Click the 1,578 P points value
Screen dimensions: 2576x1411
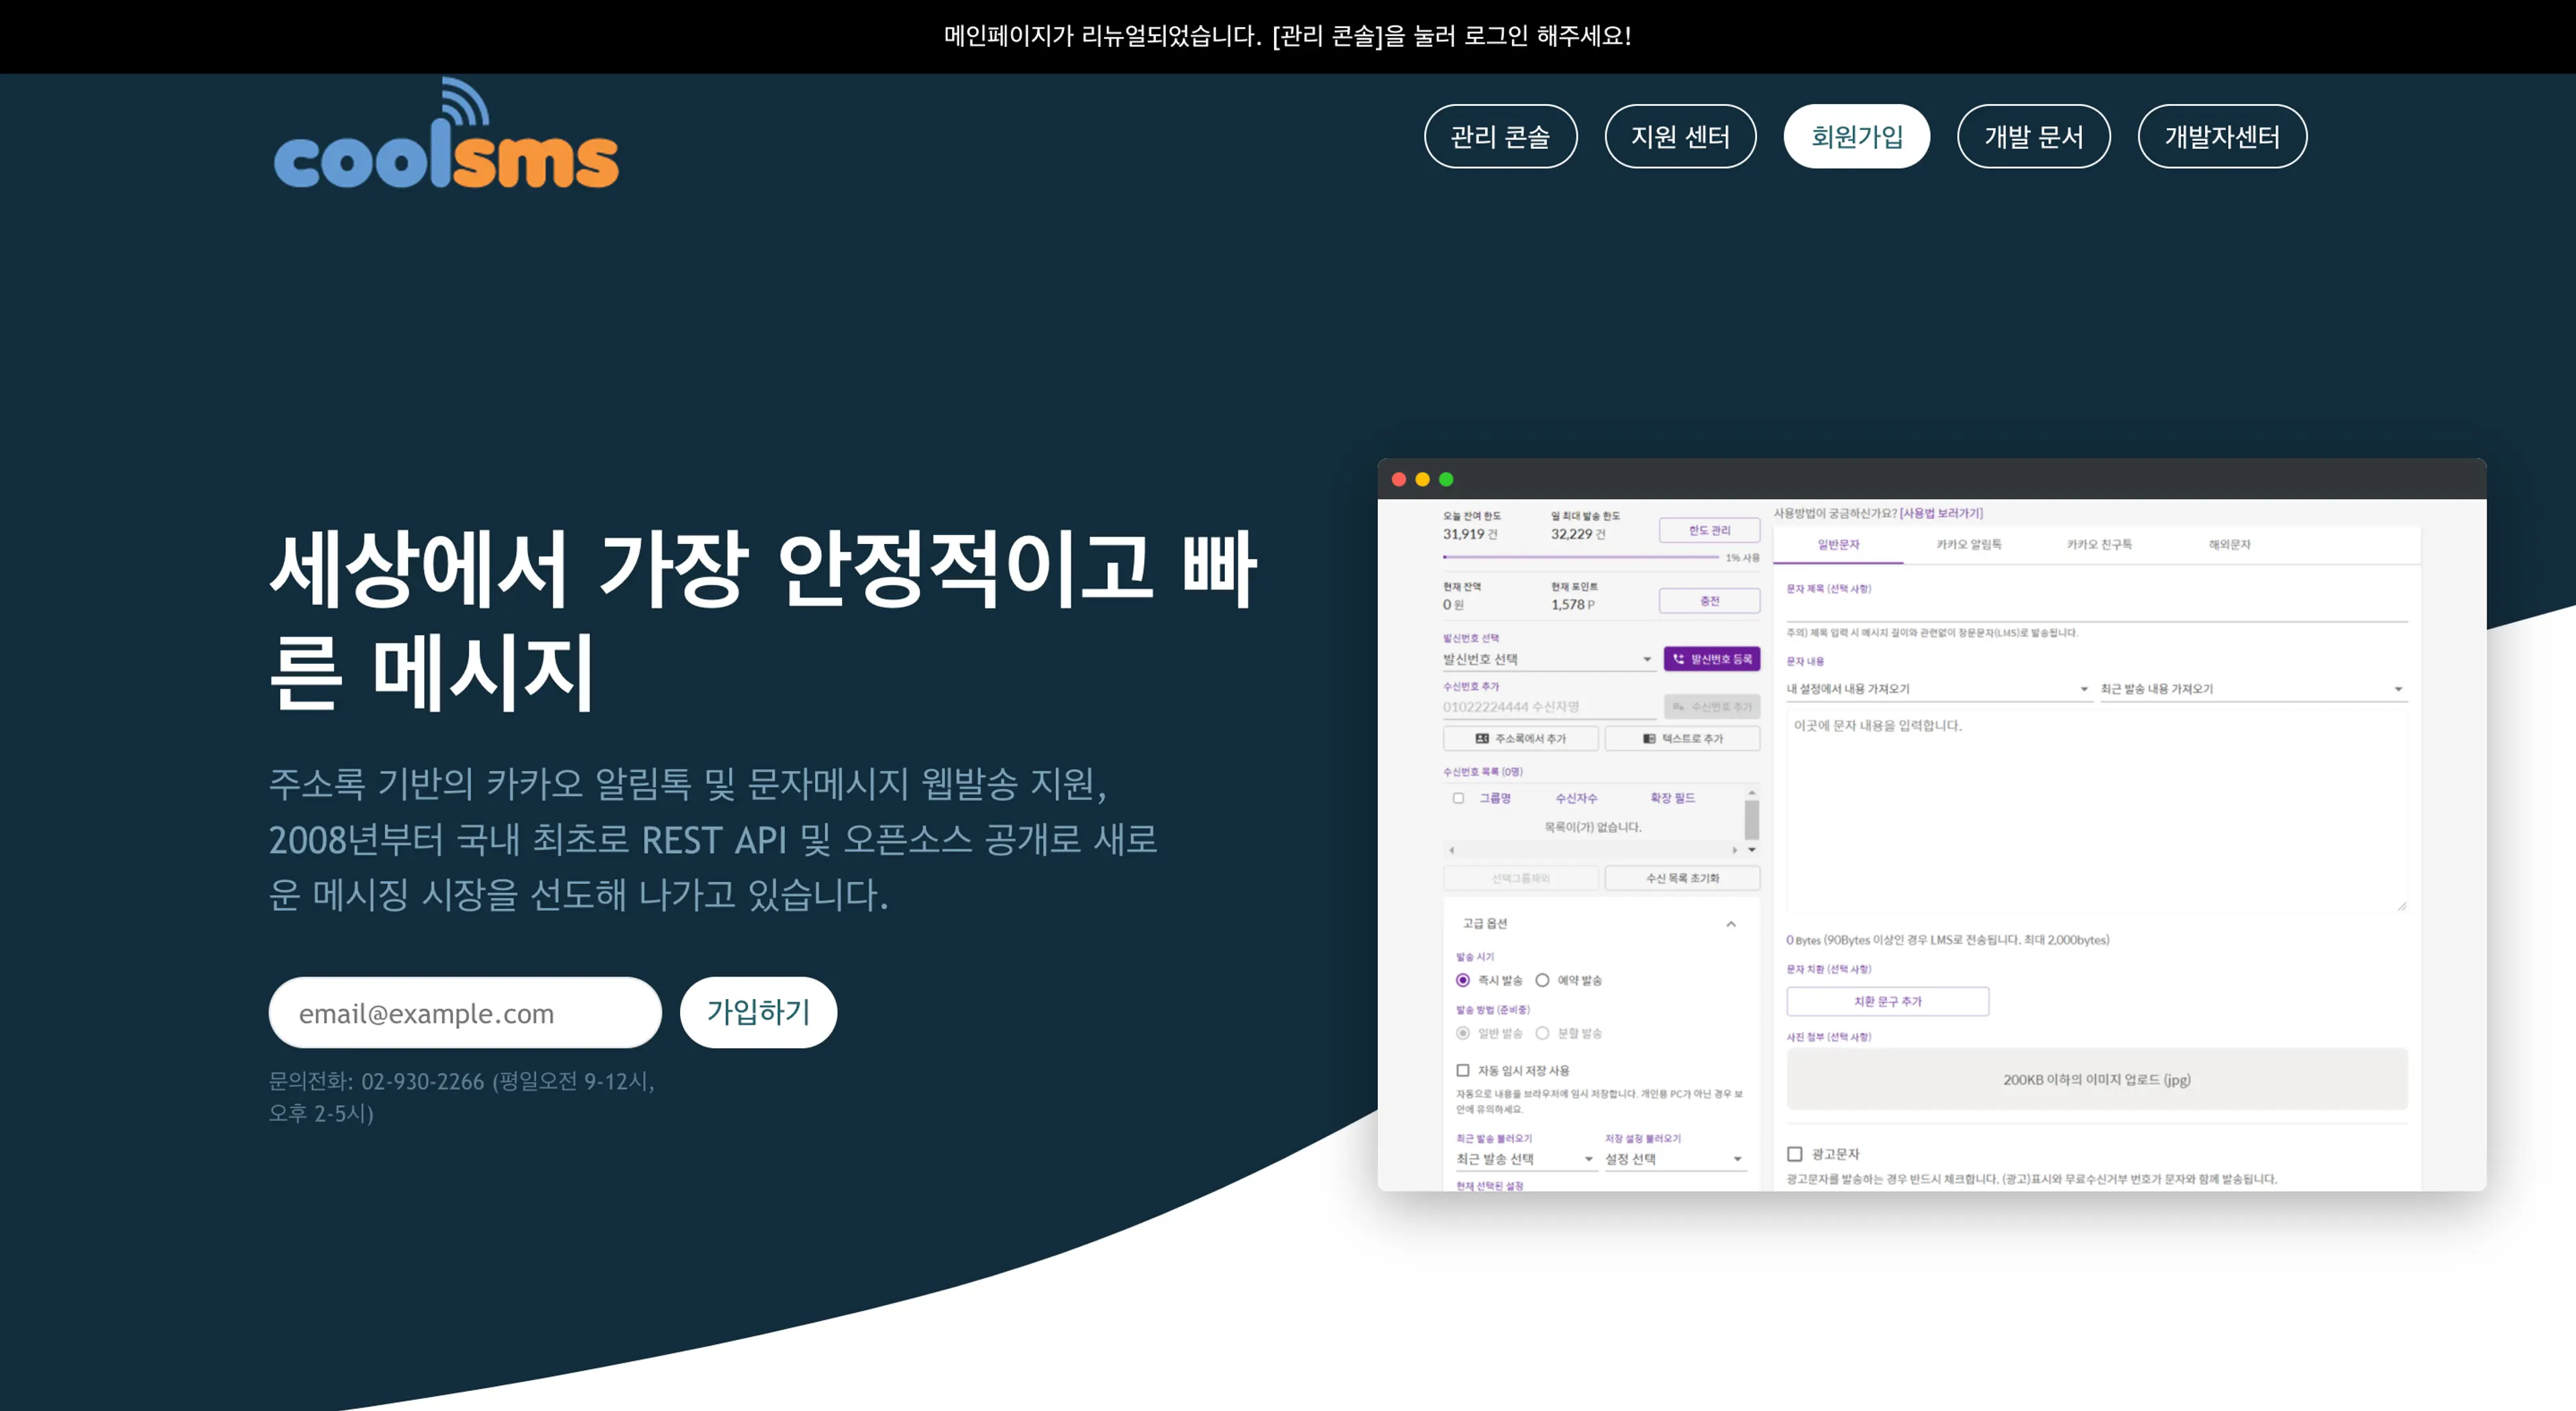(1573, 604)
